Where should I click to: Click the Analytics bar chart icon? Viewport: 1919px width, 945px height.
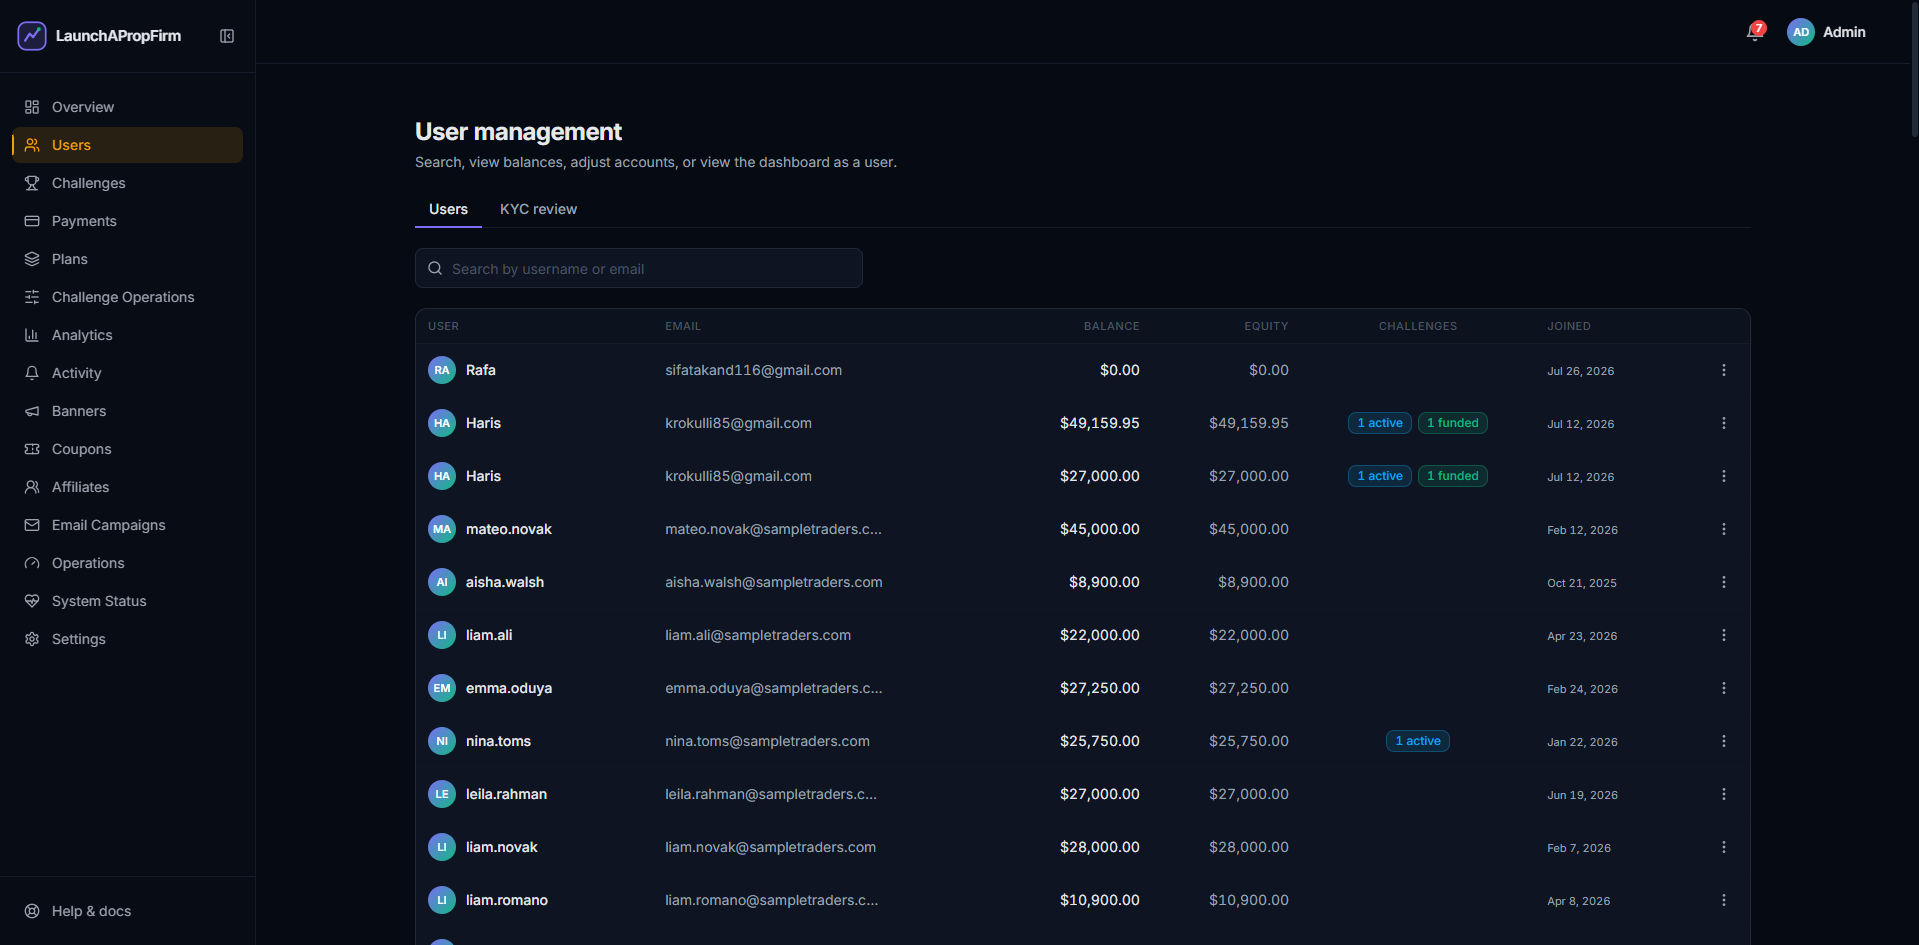pos(32,335)
